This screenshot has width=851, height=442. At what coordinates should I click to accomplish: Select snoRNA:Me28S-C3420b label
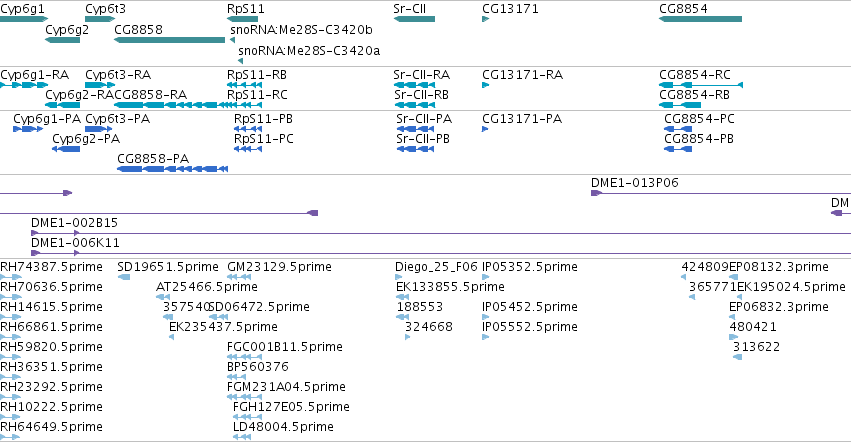pos(301,29)
